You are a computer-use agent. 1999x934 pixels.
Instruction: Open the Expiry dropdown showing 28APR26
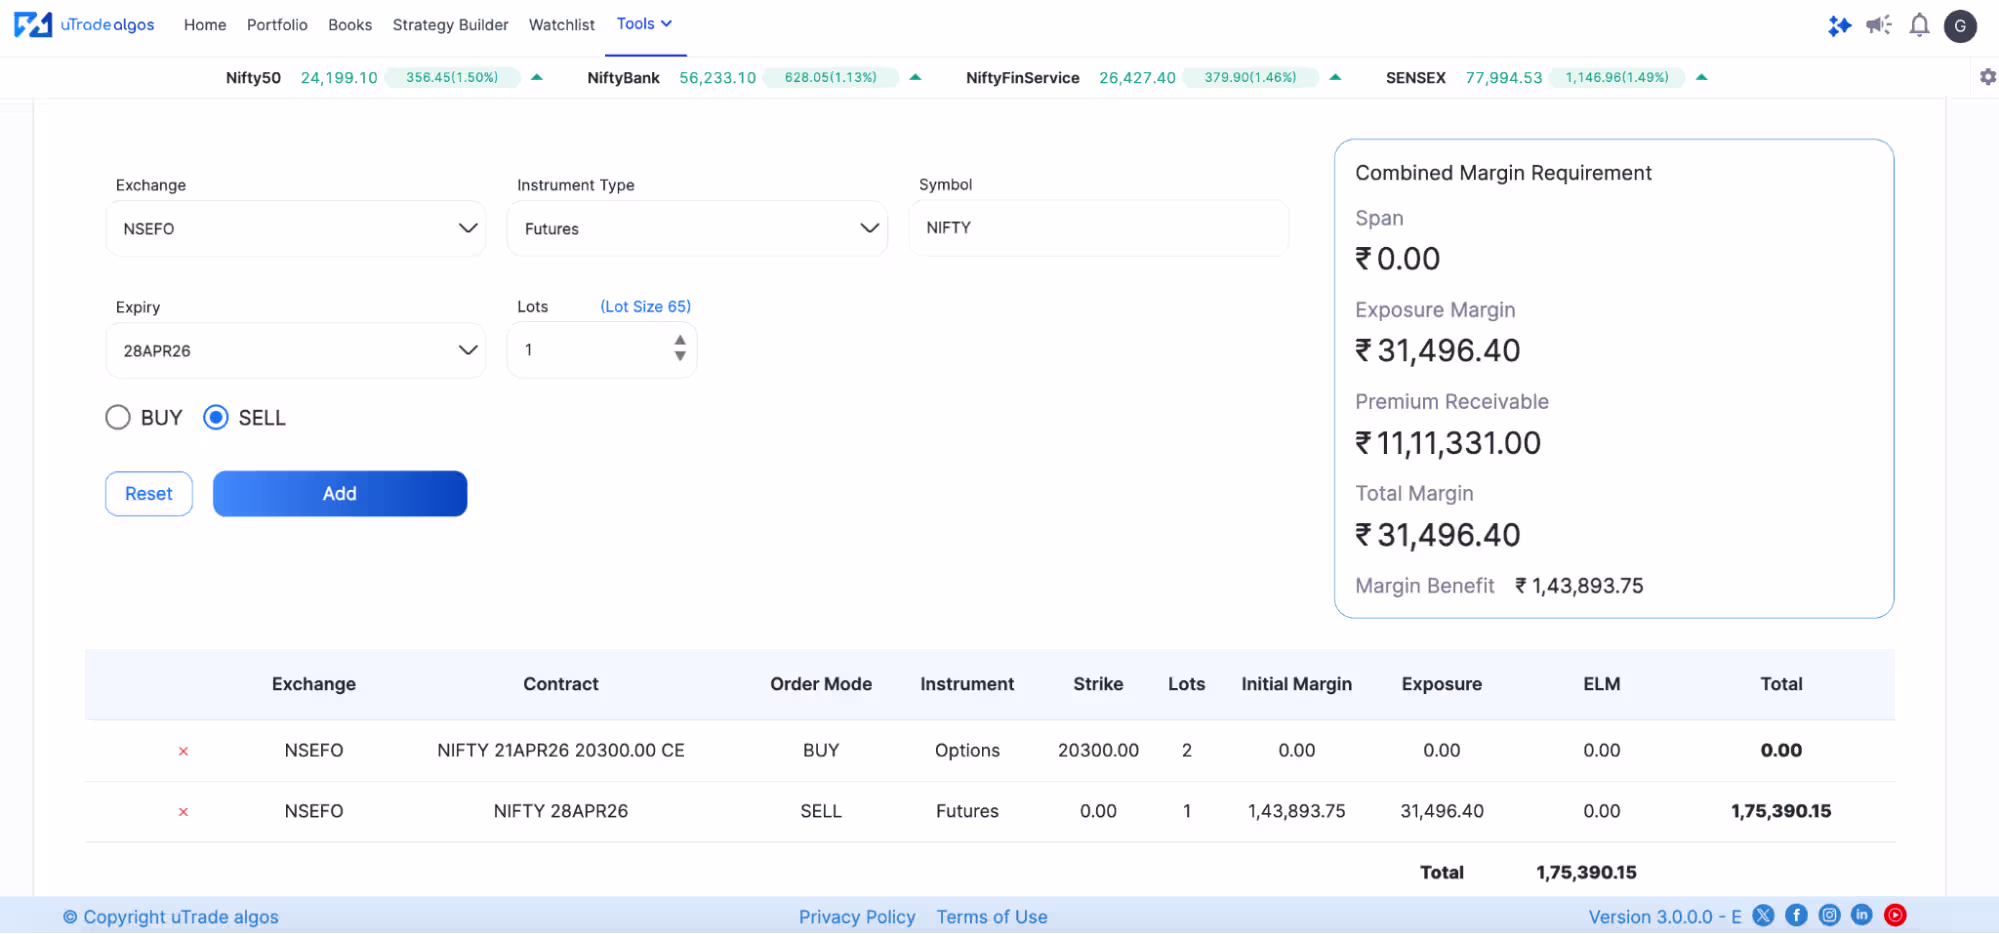296,350
